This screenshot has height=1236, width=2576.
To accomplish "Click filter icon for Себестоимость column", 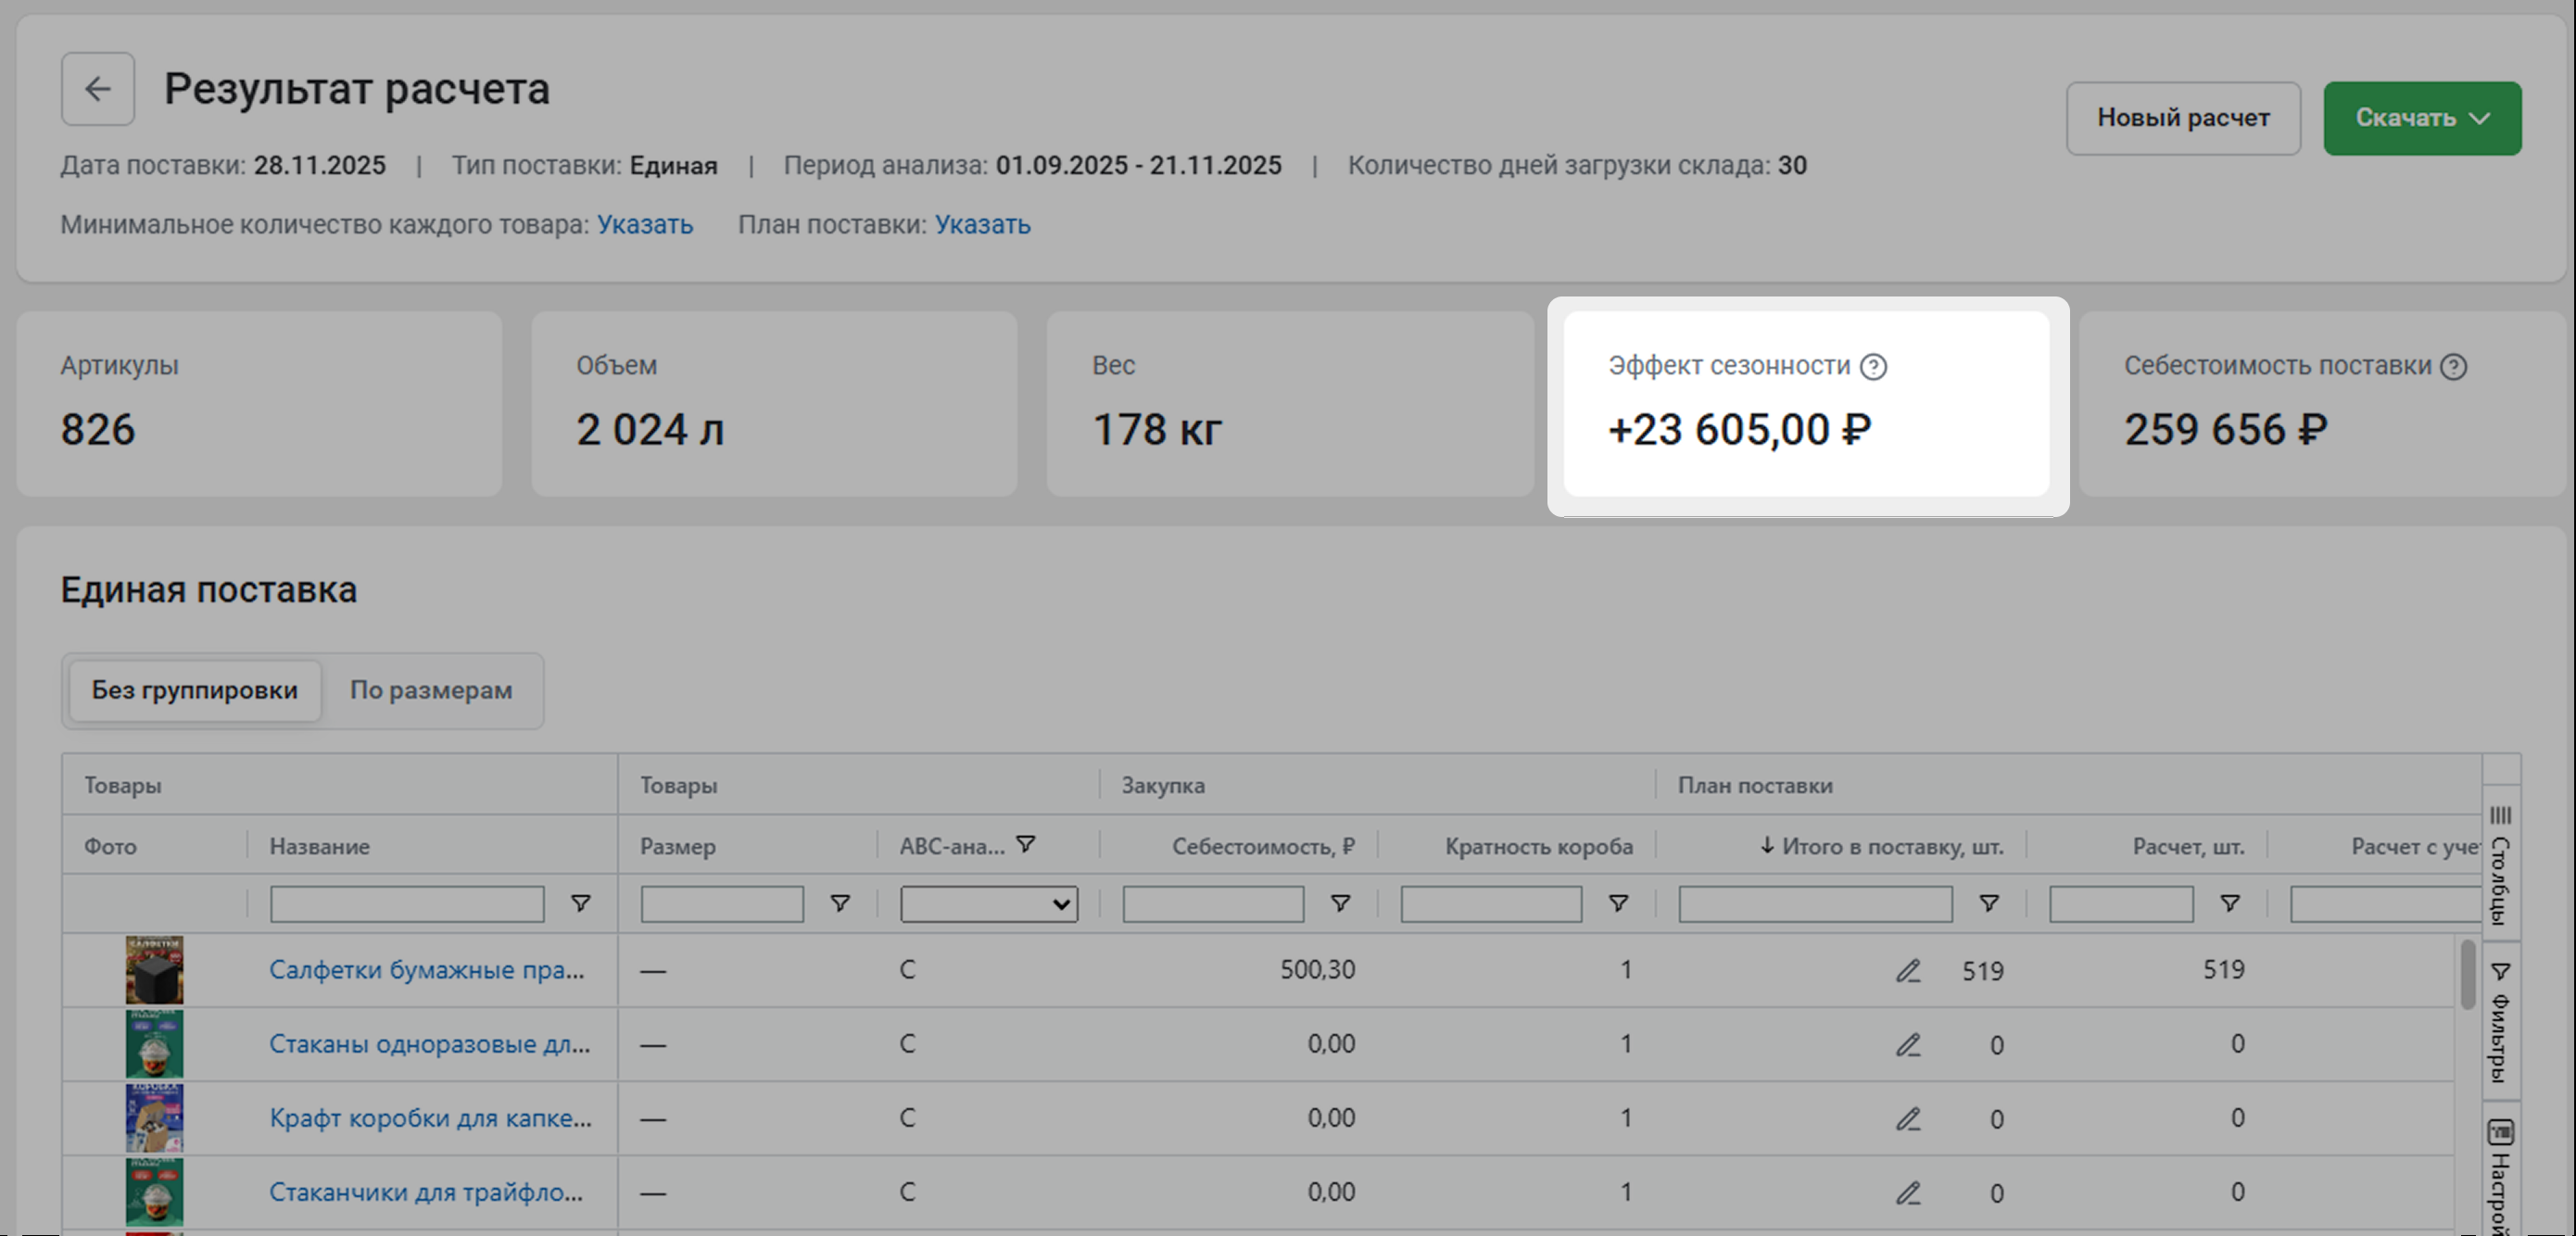I will coord(1340,904).
